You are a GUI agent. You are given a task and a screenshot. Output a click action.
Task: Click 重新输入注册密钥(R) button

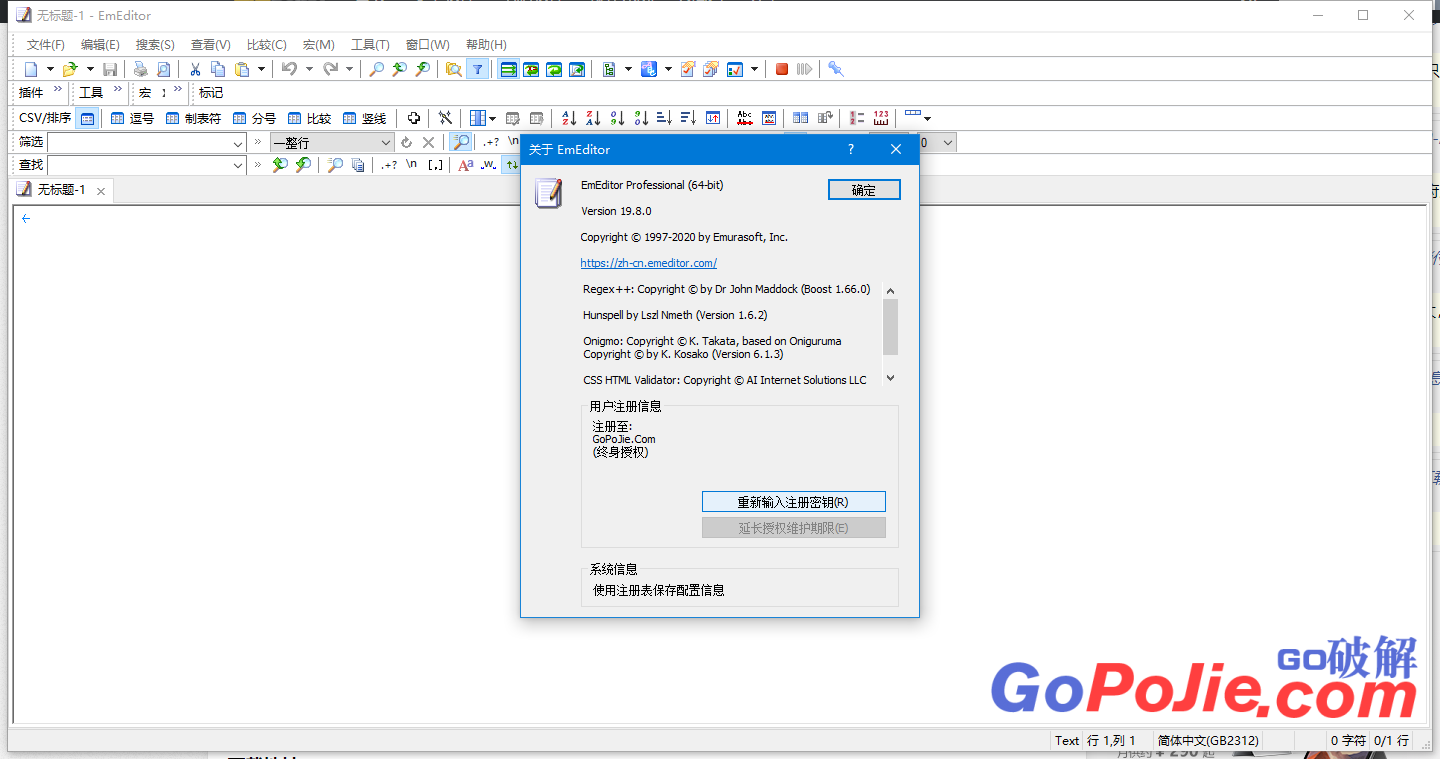[x=793, y=502]
